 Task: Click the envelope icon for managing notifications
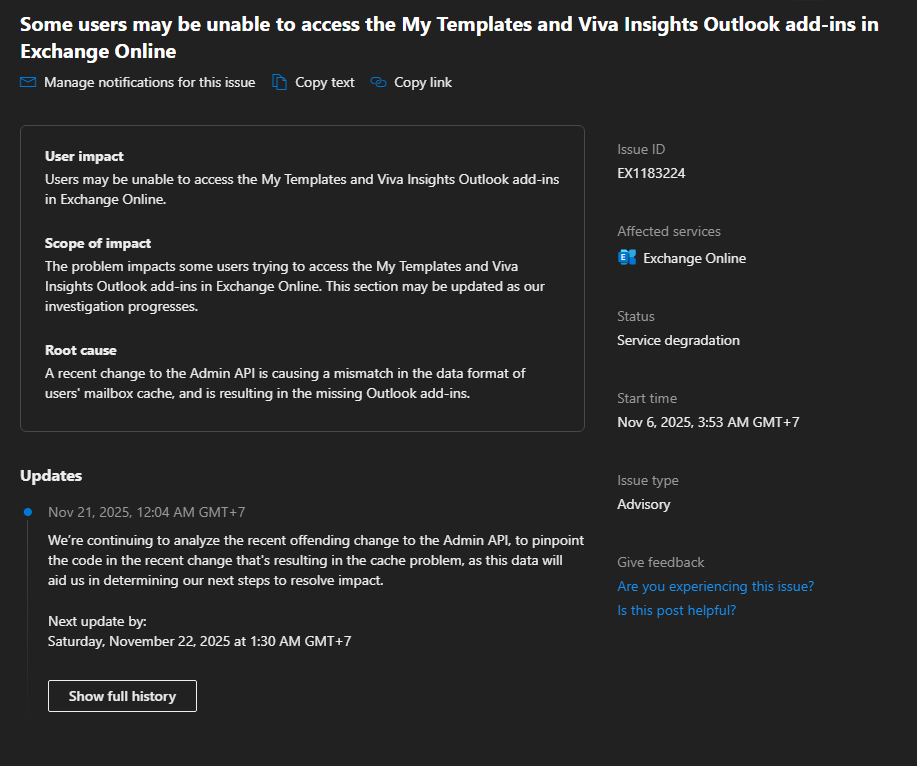click(x=28, y=83)
